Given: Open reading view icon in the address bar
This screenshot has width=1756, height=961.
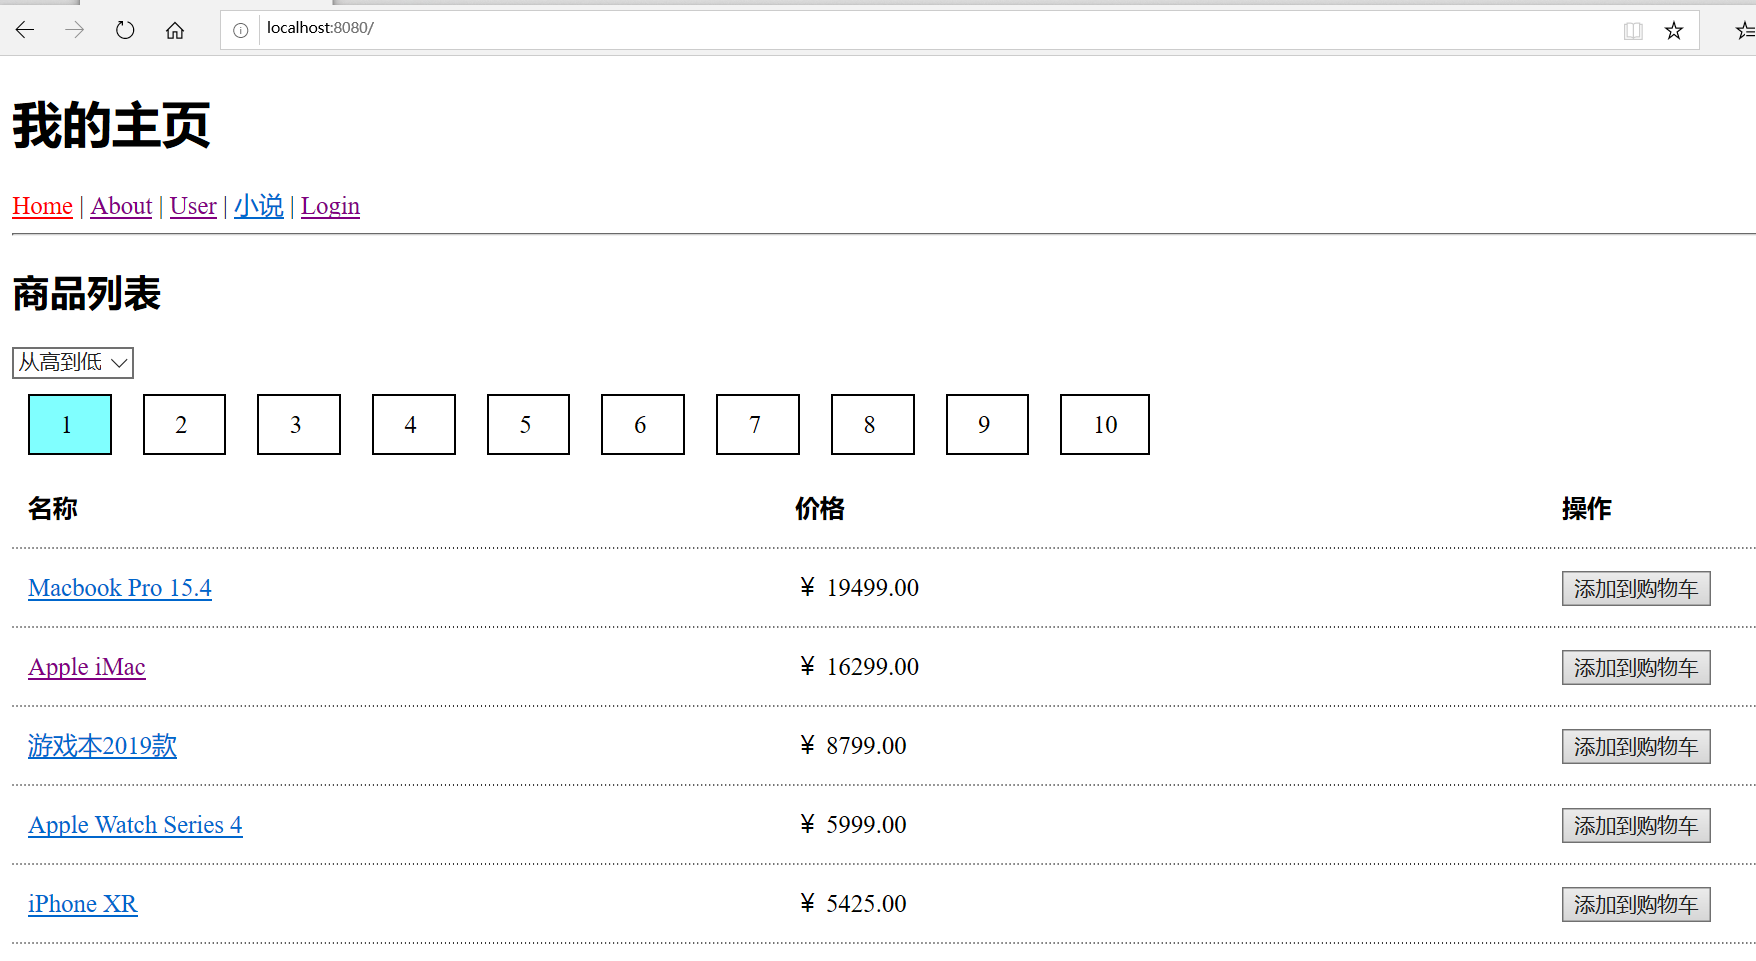Looking at the screenshot, I should [x=1633, y=31].
